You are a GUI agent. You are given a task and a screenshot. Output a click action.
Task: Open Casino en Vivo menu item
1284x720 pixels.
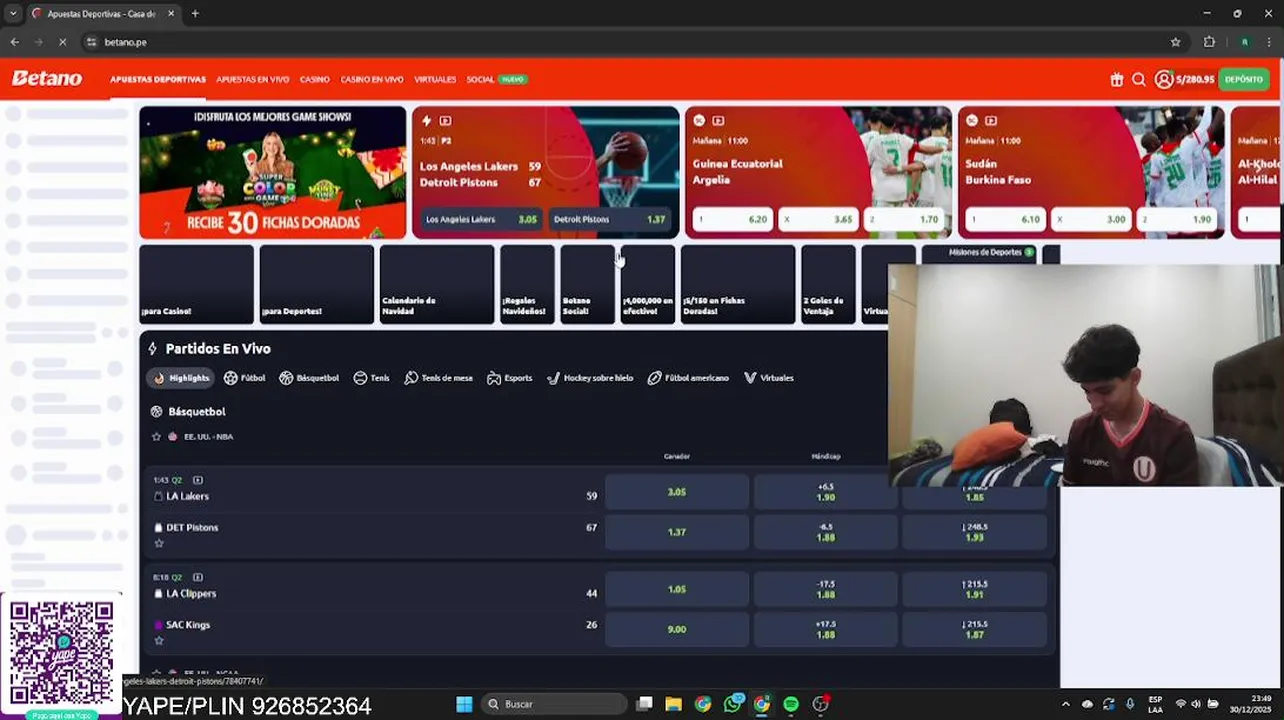372,79
